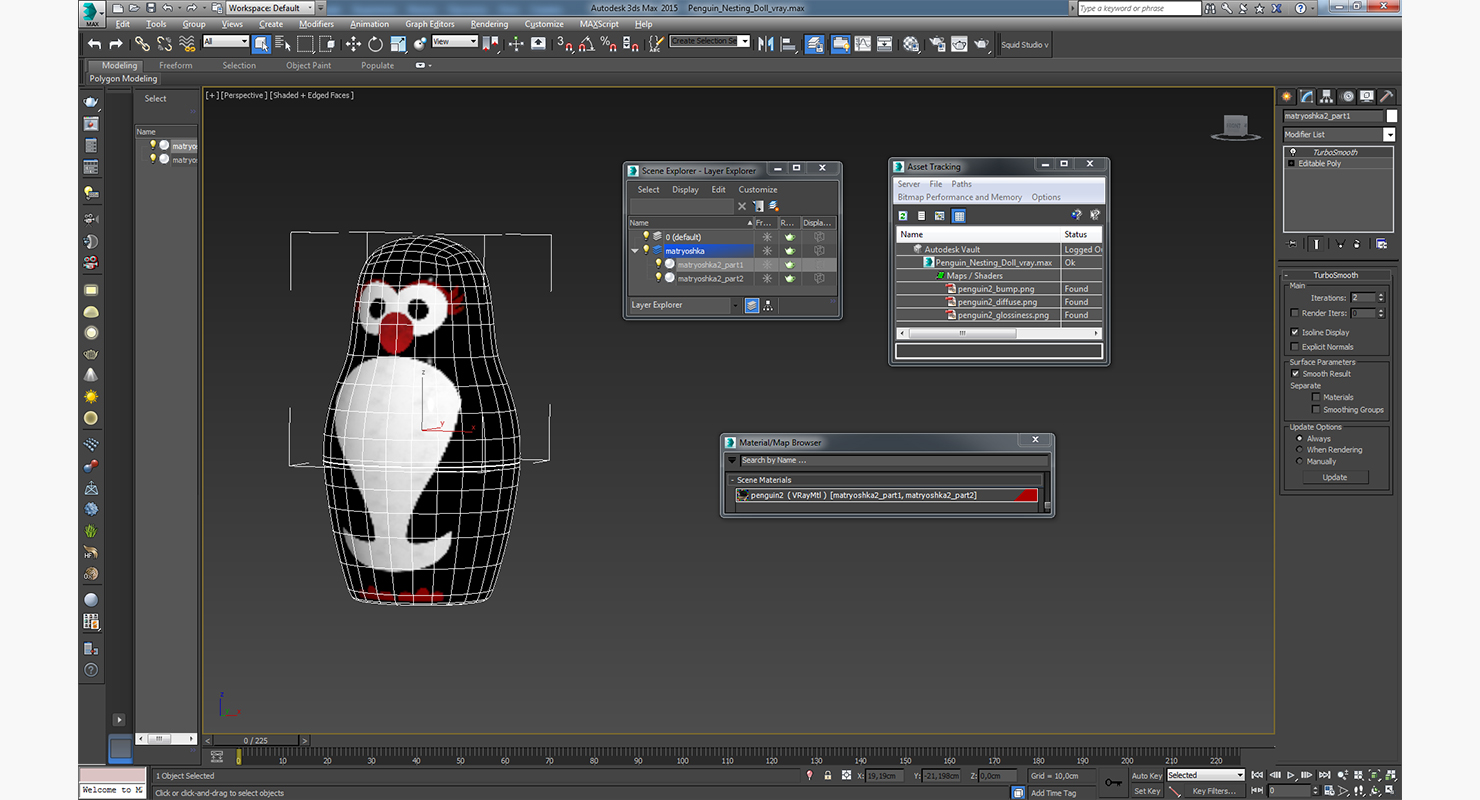Choose the Rectangular Selection Region tool
This screenshot has height=800, width=1480.
(x=305, y=44)
